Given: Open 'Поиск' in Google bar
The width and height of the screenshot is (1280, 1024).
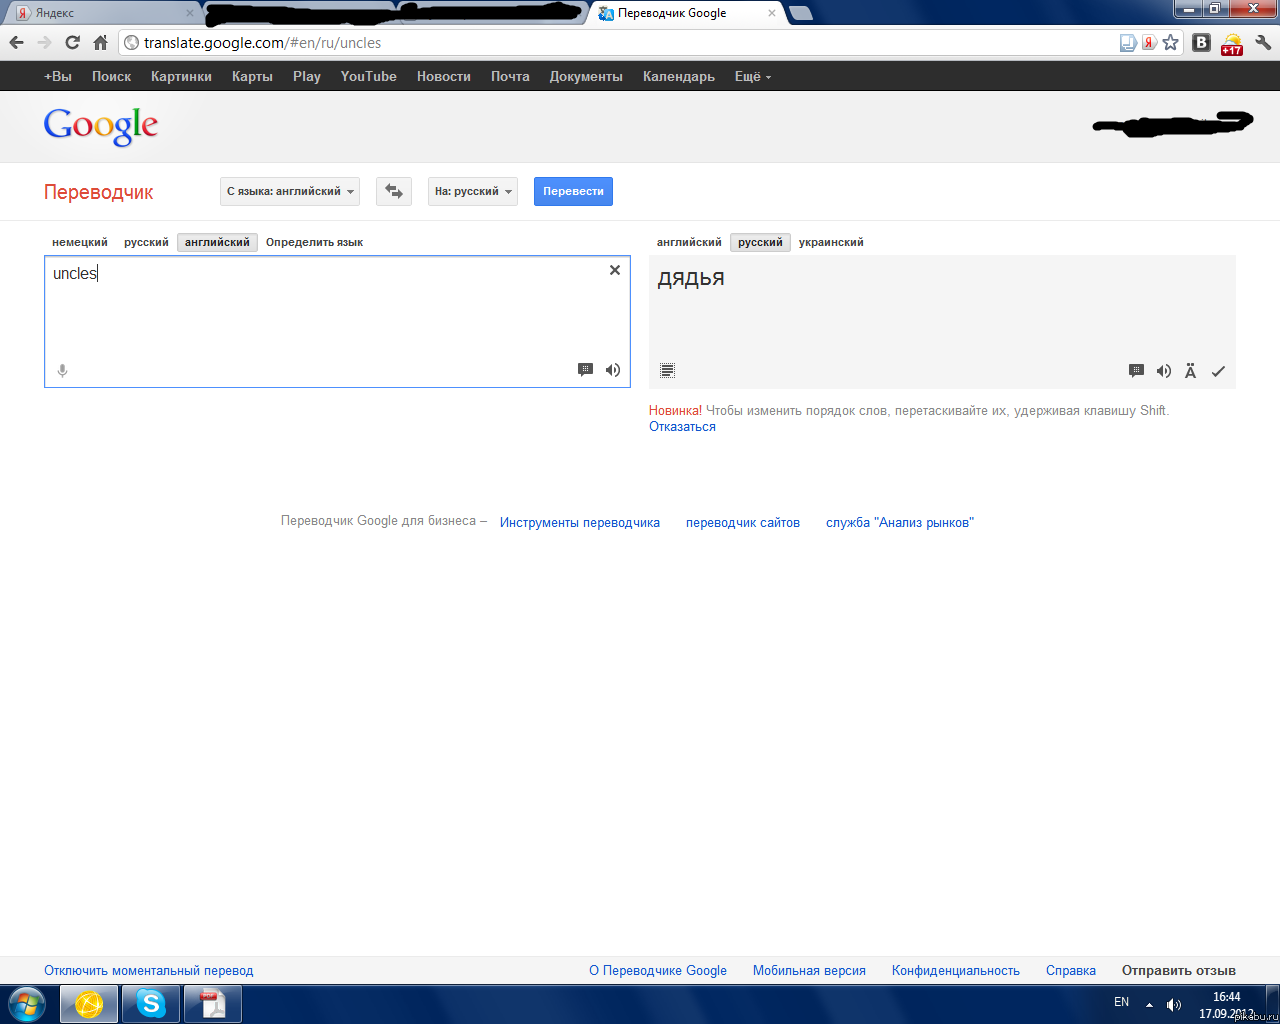Looking at the screenshot, I should pos(111,76).
